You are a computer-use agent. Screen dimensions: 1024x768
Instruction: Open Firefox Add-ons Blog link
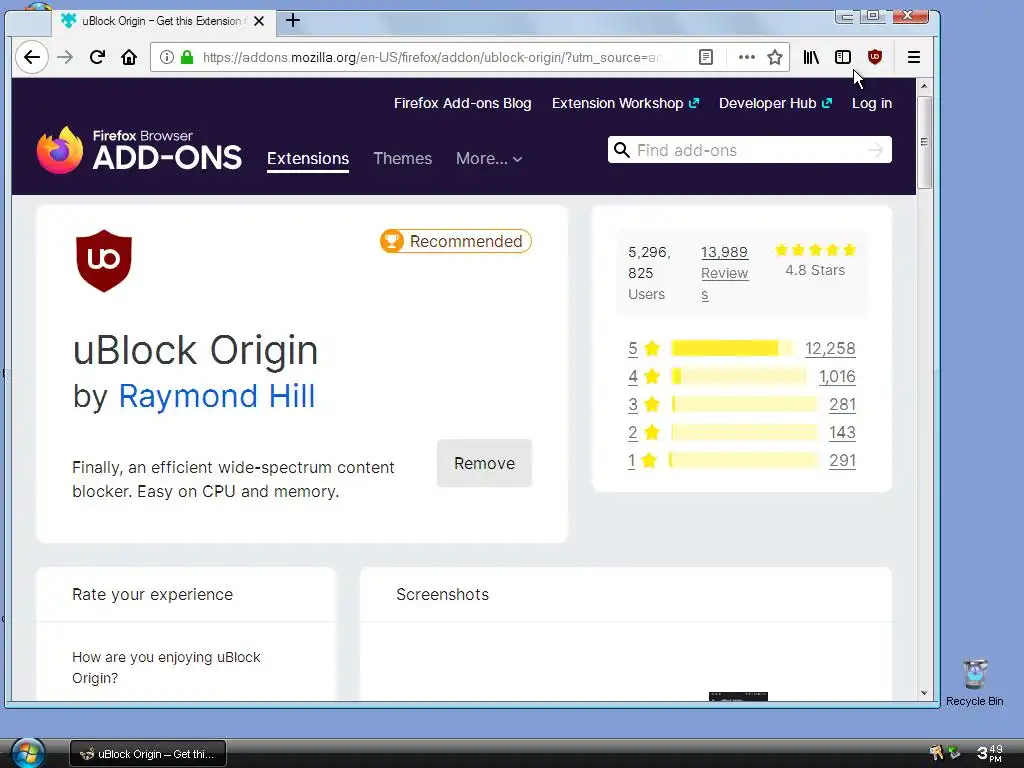pyautogui.click(x=462, y=103)
